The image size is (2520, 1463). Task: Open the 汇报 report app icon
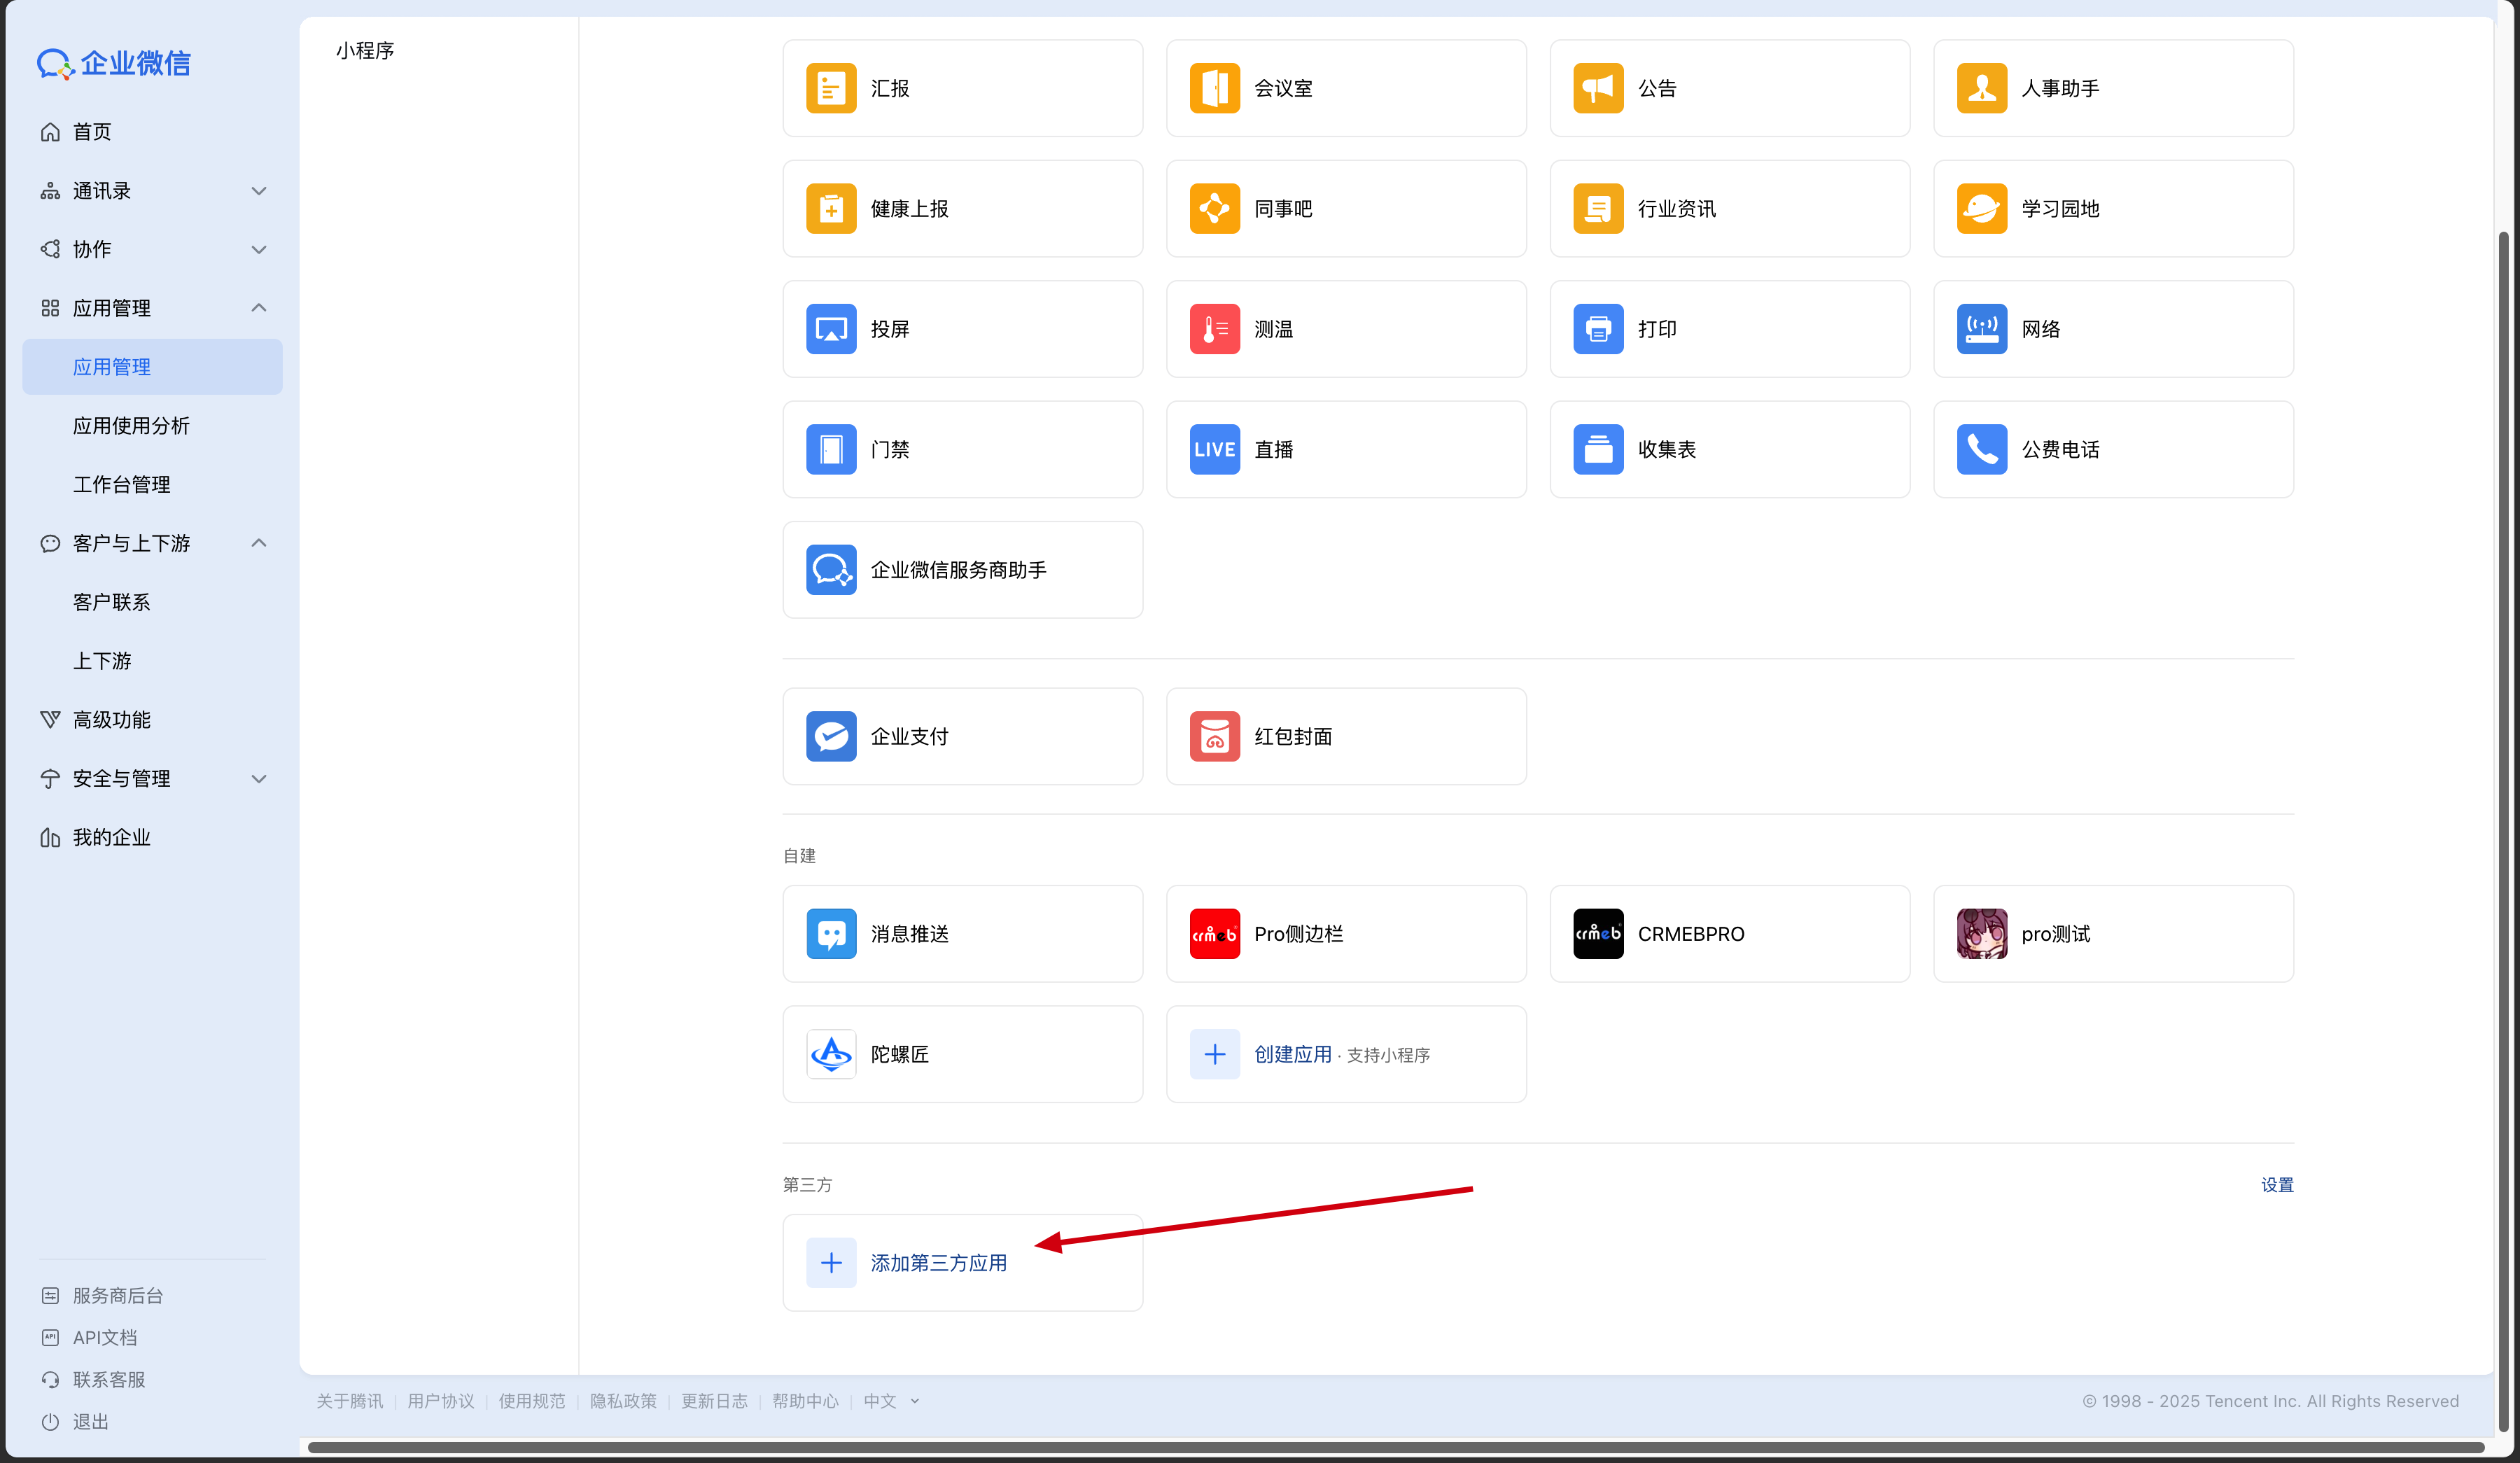pos(831,88)
